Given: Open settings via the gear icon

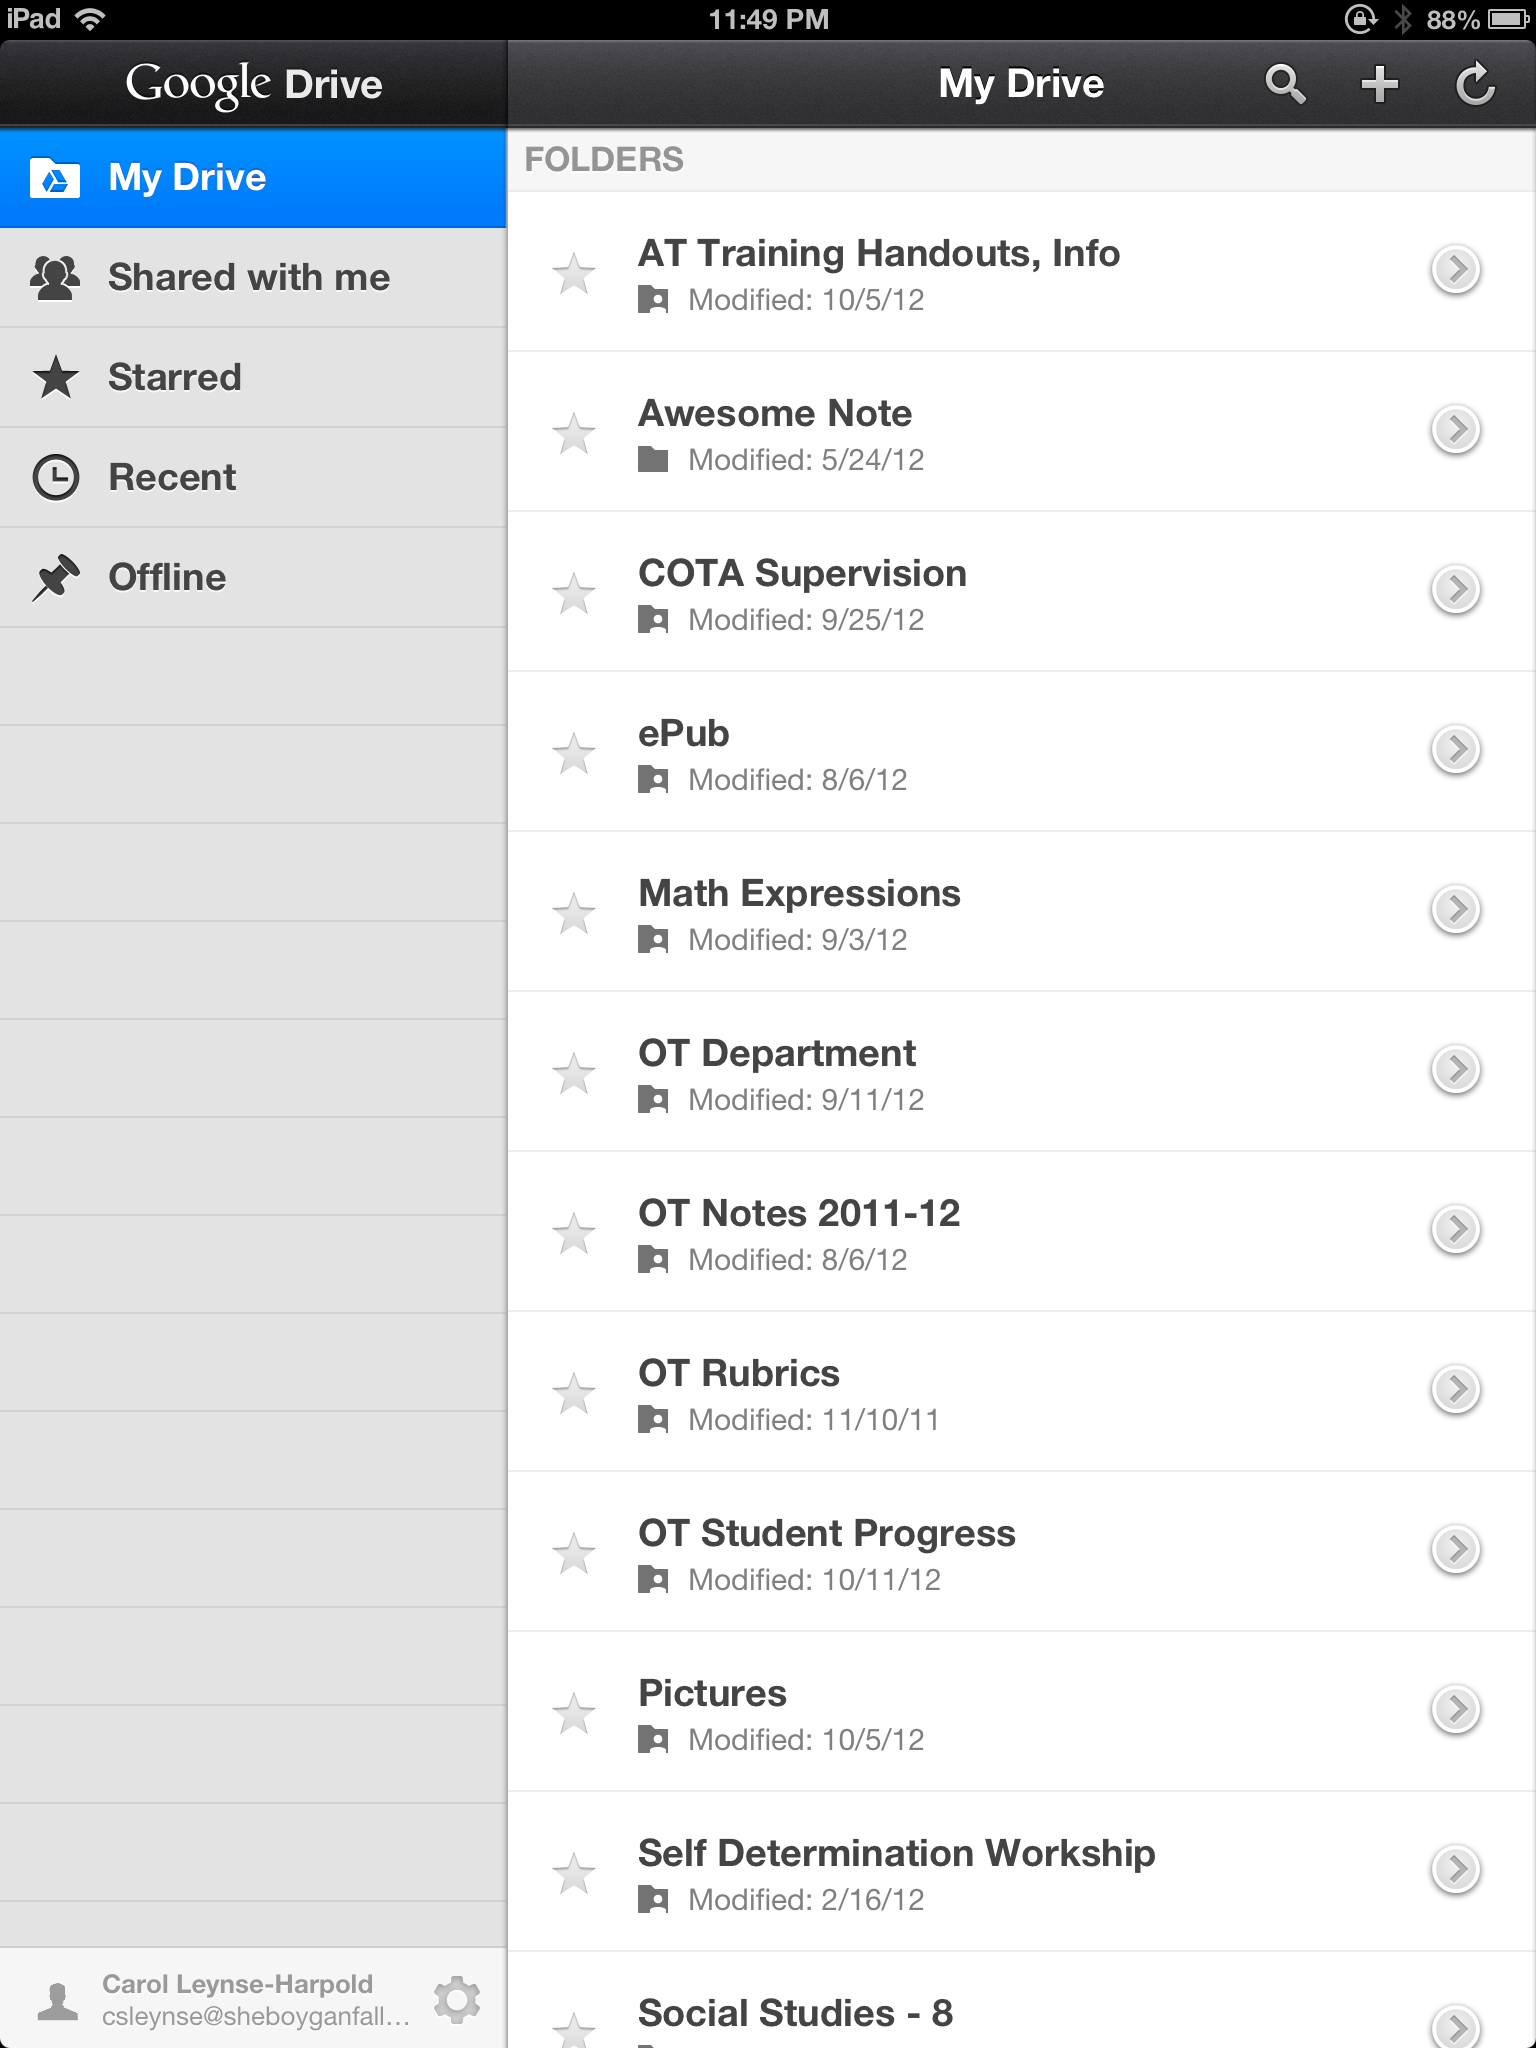Looking at the screenshot, I should tap(457, 2000).
